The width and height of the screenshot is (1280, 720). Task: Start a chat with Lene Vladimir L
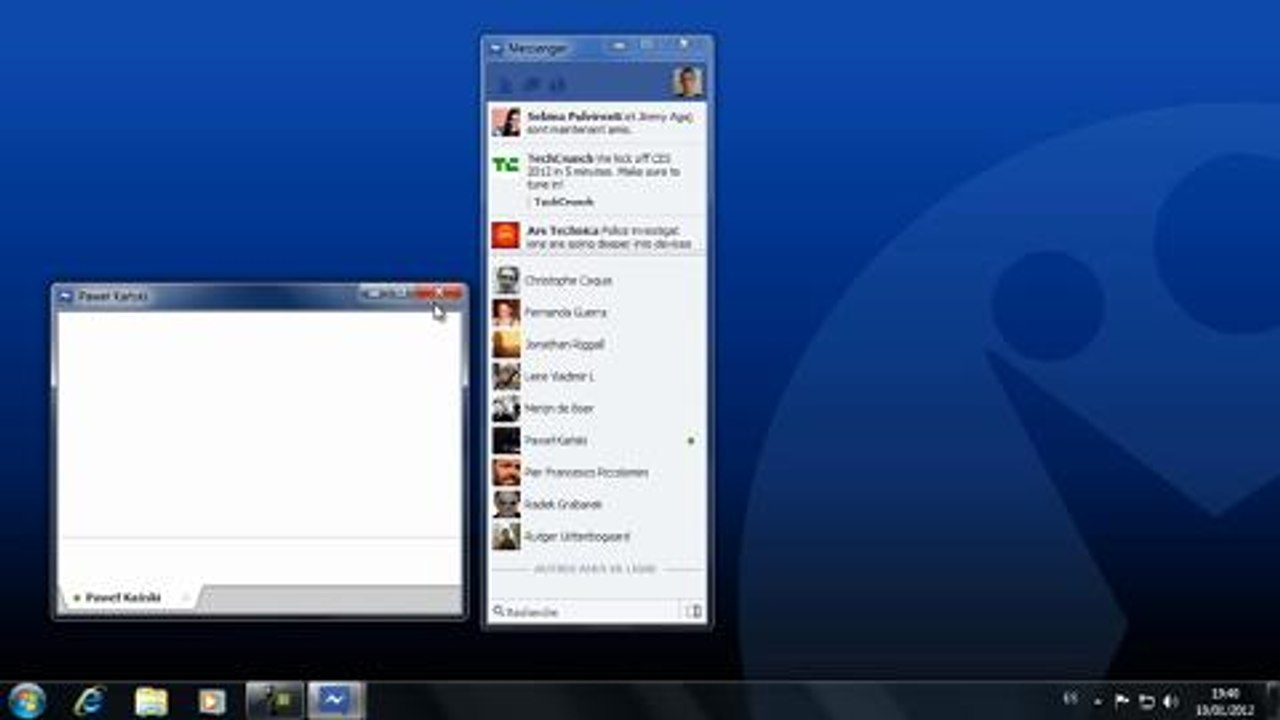click(596, 376)
